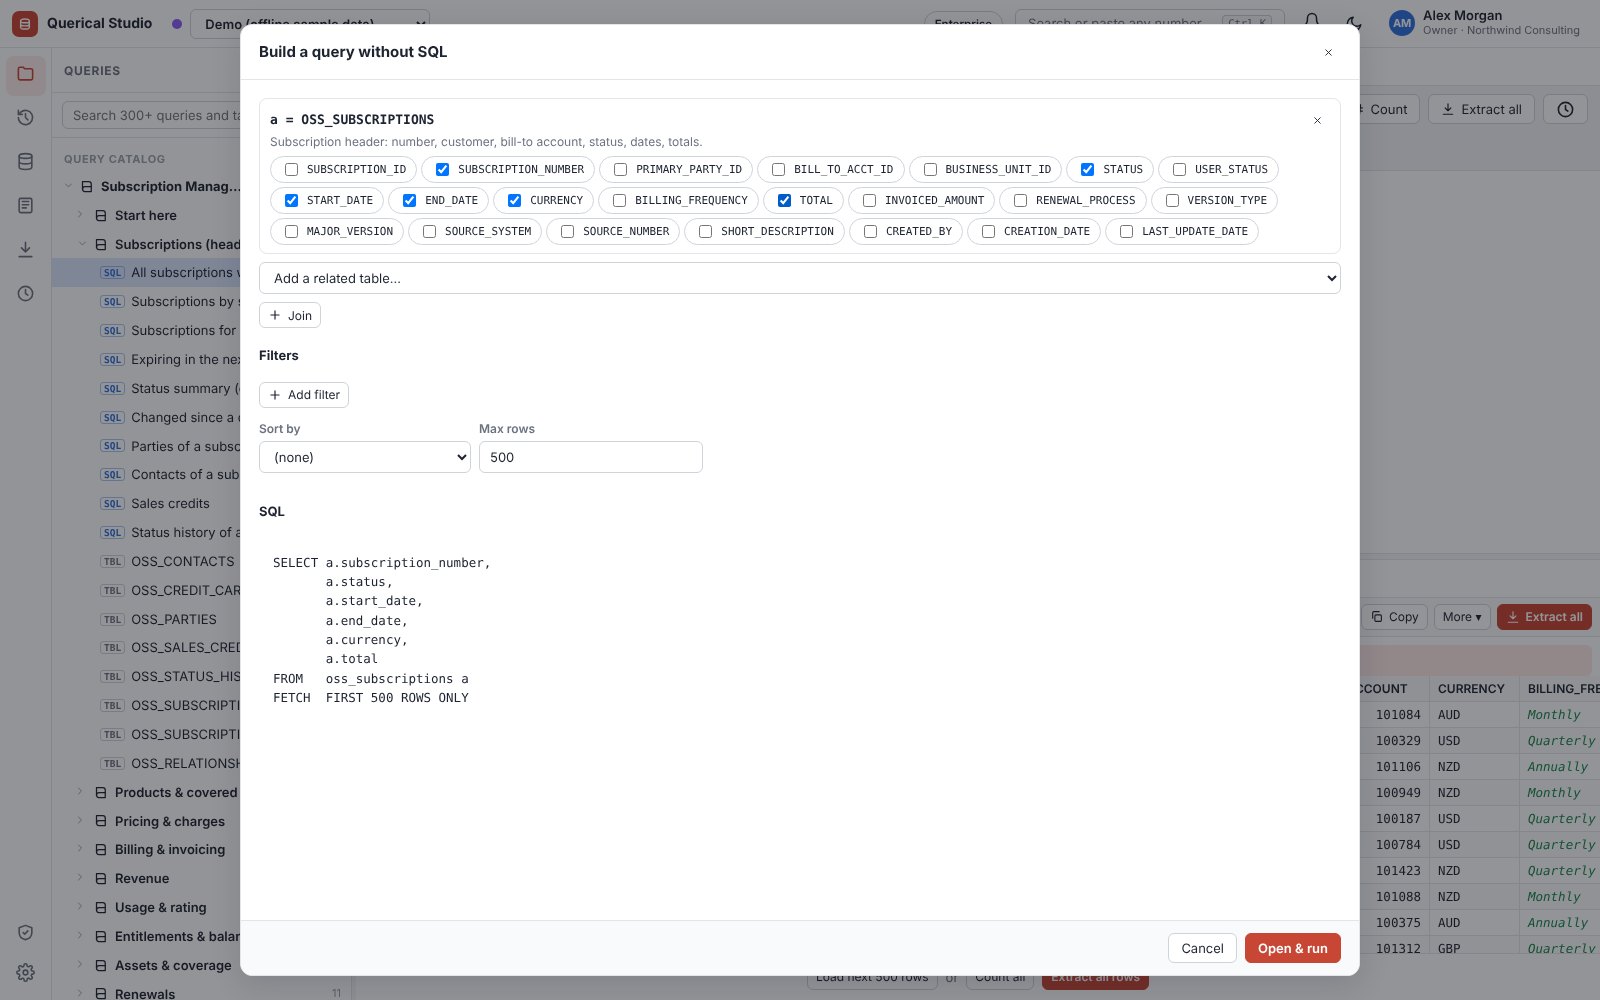1600x1000 pixels.
Task: Click the Querical Studio logo icon
Action: (x=25, y=23)
